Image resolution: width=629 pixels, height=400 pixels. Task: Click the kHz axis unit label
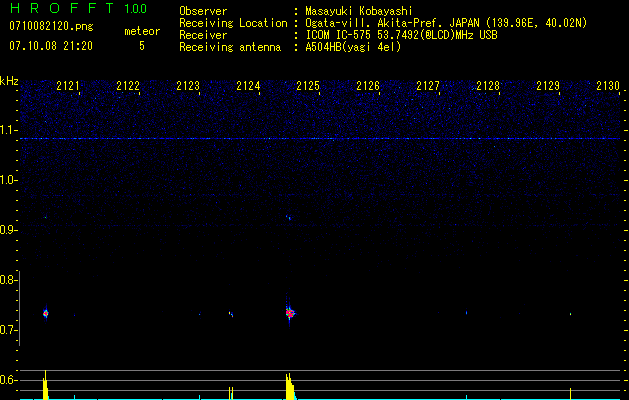[9, 81]
